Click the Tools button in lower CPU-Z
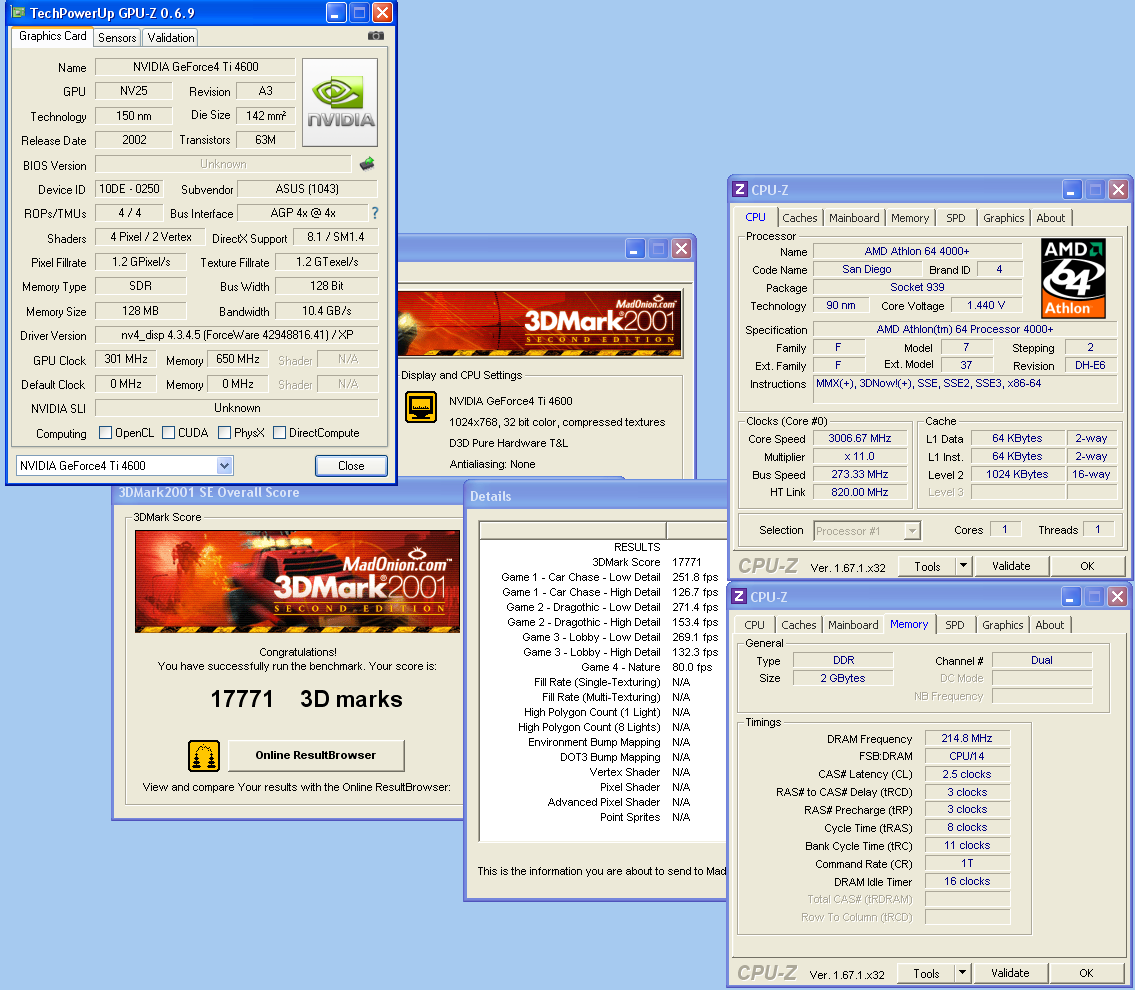This screenshot has width=1135, height=990. [926, 973]
